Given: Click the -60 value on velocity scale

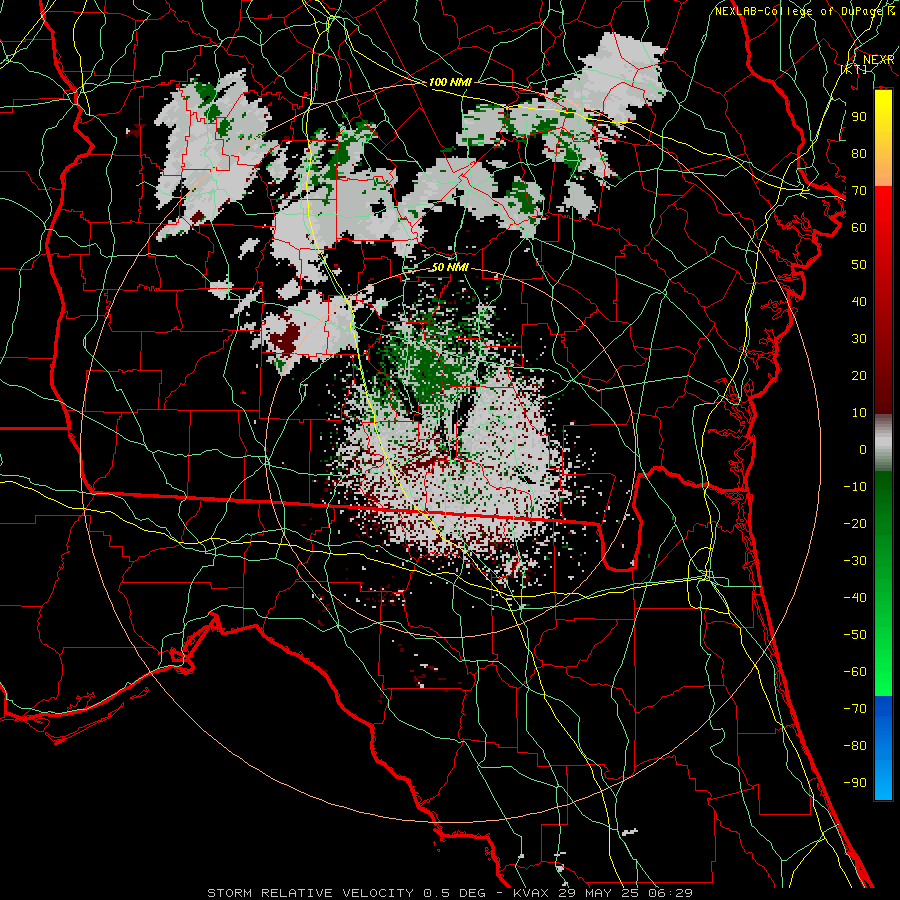Looking at the screenshot, I should 855,672.
